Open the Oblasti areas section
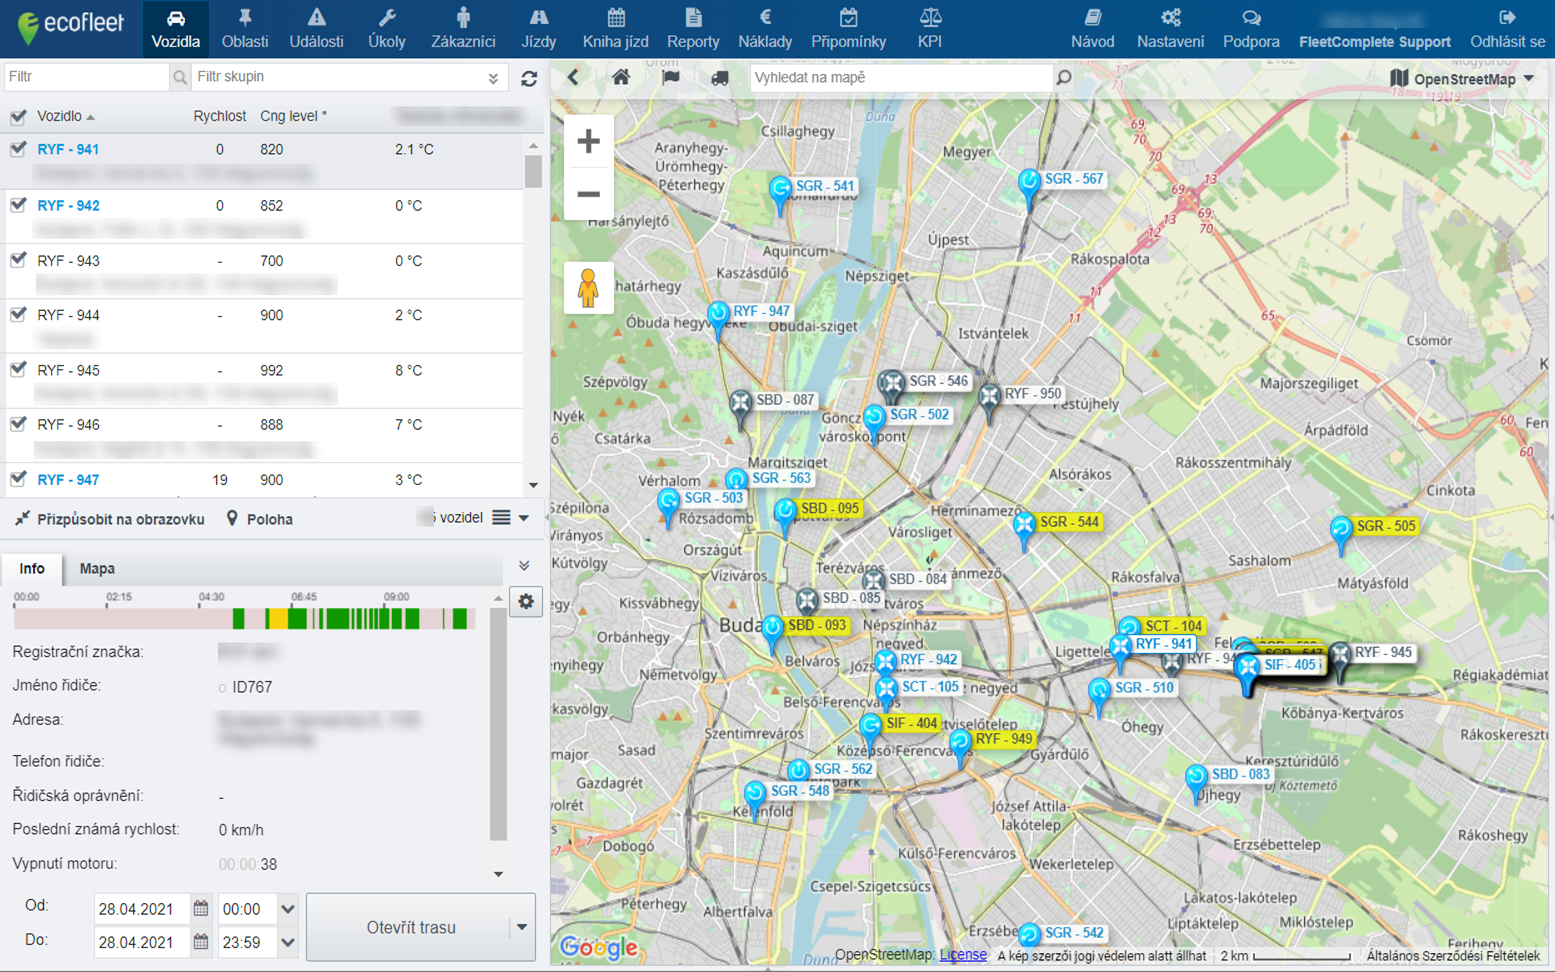This screenshot has width=1555, height=972. (x=245, y=28)
